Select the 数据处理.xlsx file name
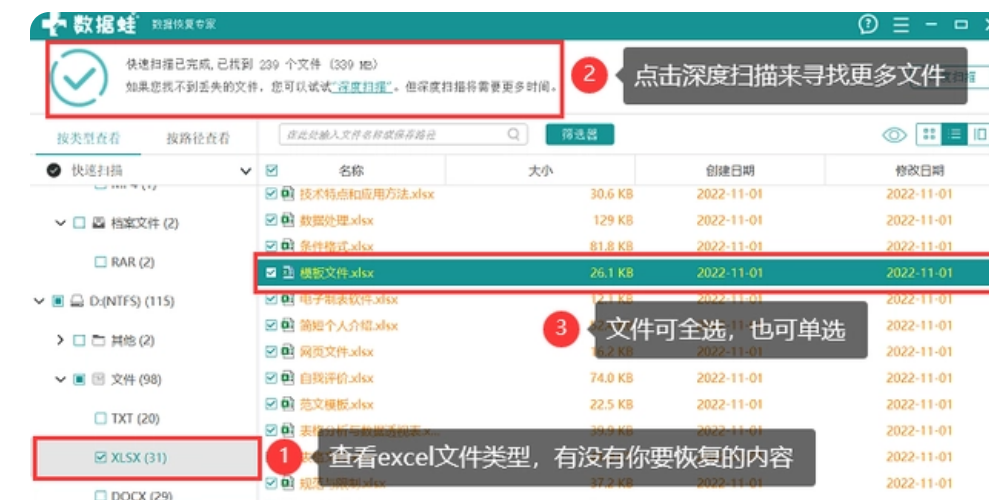Viewport: 989px width, 500px height. (336, 220)
